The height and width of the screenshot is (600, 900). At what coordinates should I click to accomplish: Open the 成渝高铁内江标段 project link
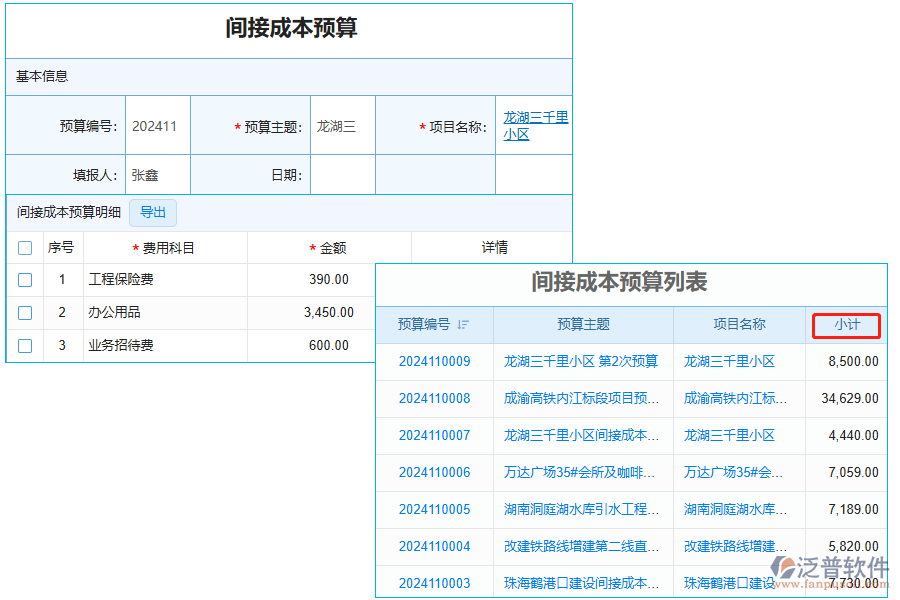[738, 398]
